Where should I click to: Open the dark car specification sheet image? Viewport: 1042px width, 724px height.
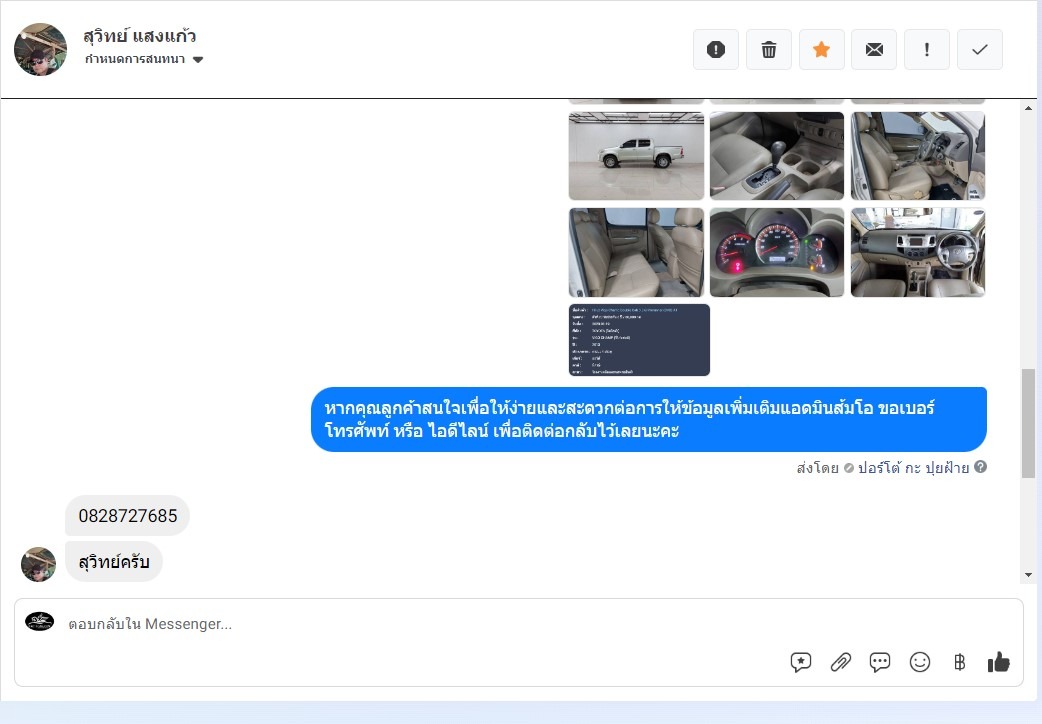tap(639, 340)
